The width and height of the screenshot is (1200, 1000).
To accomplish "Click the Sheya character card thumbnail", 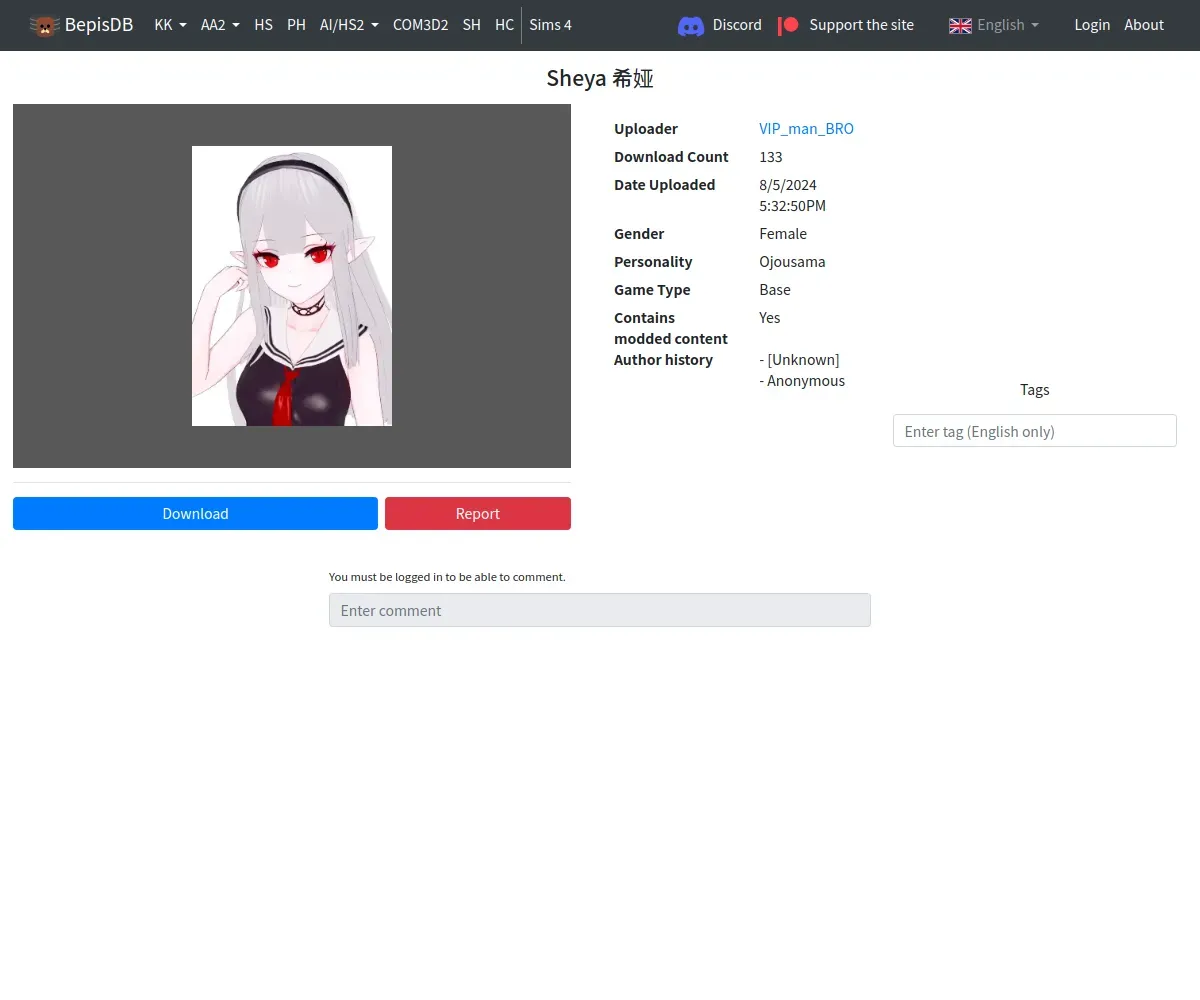I will [292, 286].
